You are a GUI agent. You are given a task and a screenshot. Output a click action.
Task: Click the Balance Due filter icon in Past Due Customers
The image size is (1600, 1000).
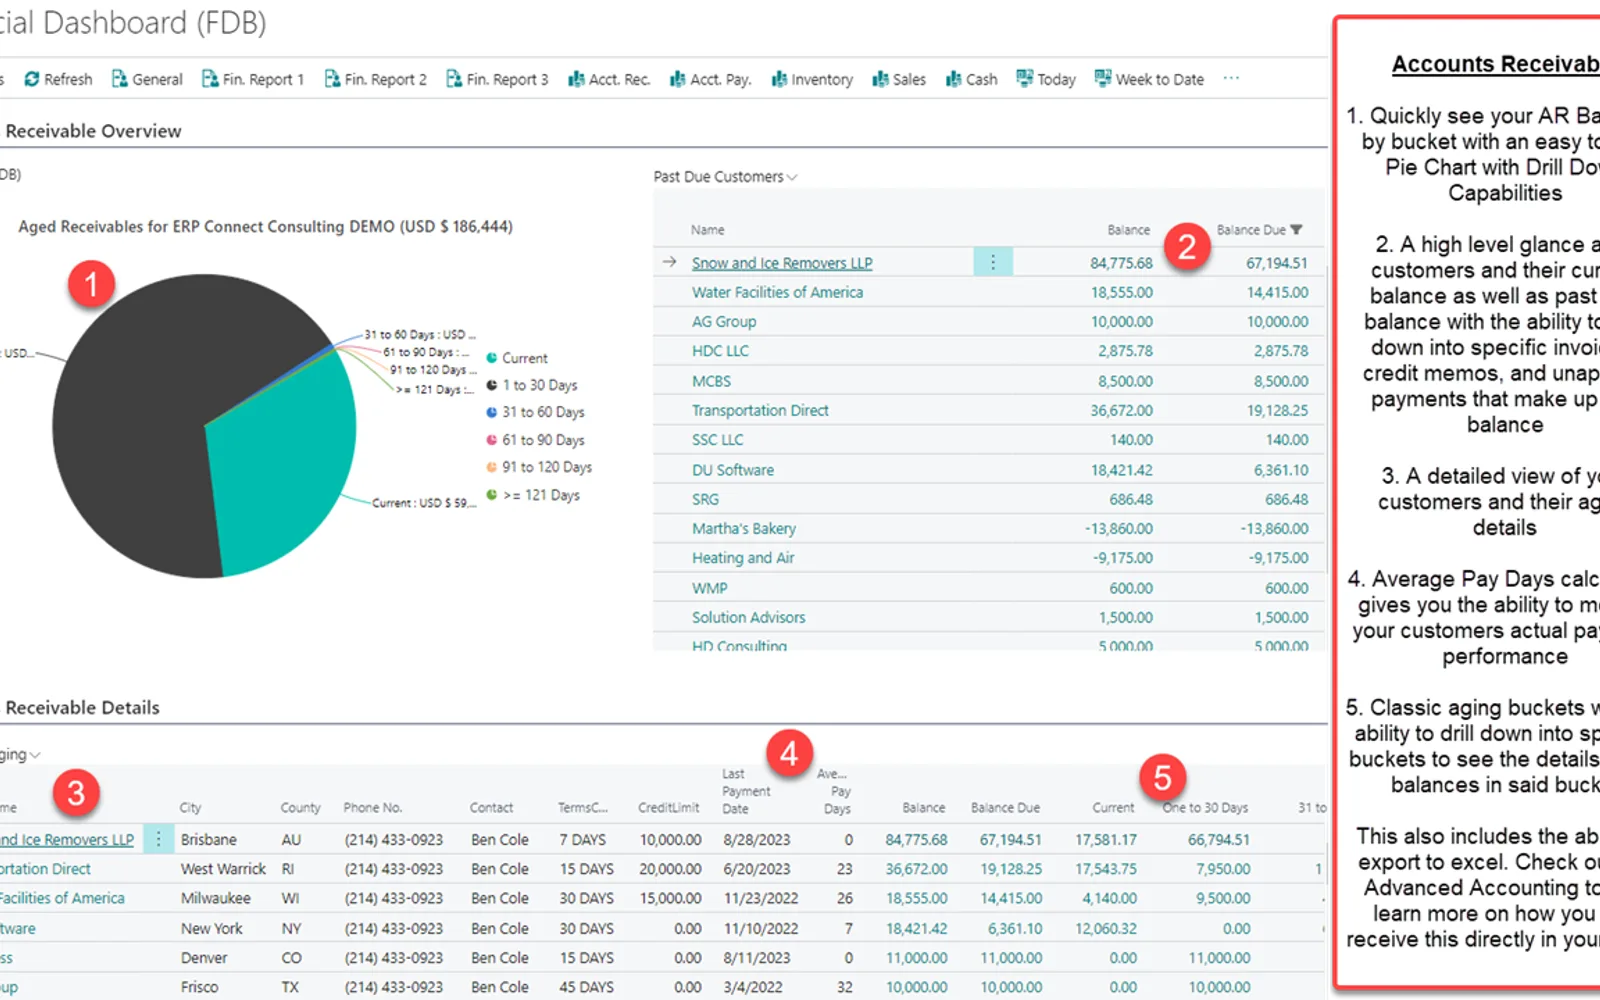click(1296, 230)
